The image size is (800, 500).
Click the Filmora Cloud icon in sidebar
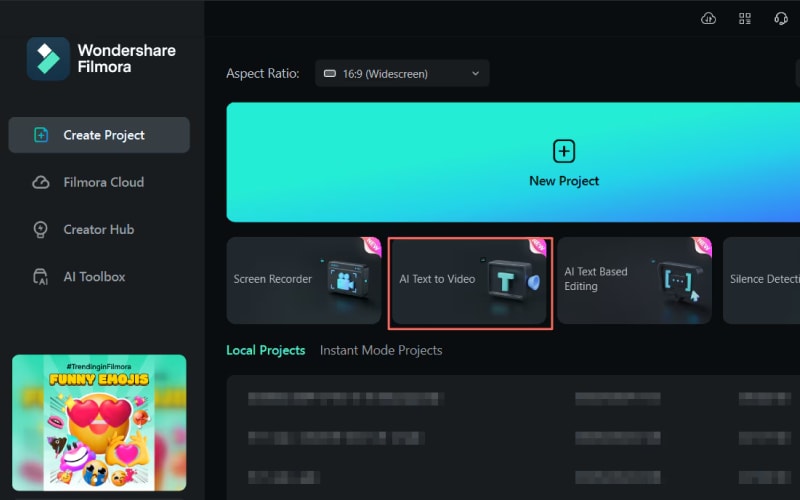click(x=41, y=182)
